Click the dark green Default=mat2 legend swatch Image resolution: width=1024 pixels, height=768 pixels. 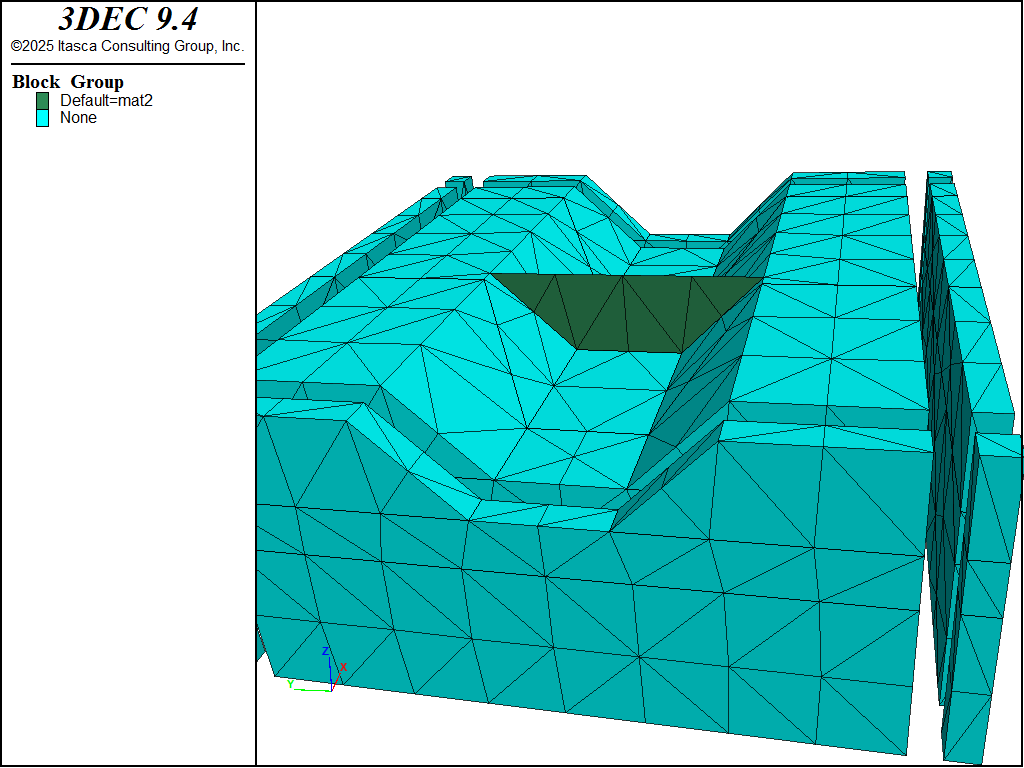42,101
